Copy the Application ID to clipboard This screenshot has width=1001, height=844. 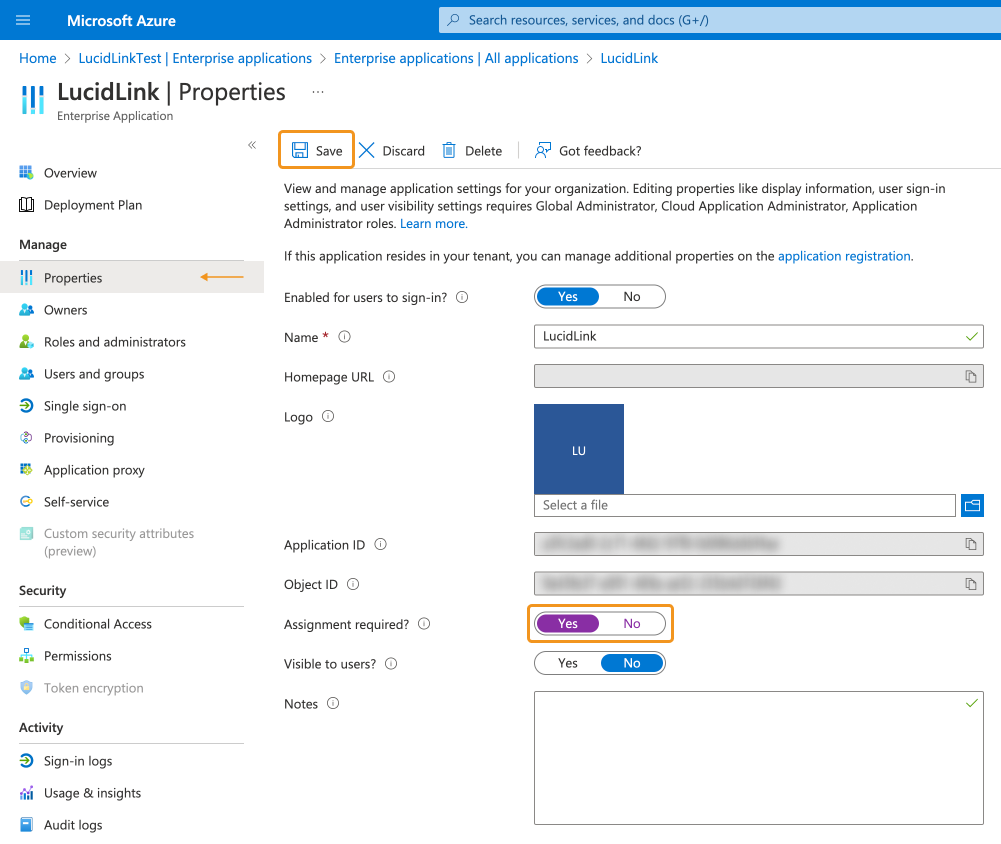tap(971, 544)
